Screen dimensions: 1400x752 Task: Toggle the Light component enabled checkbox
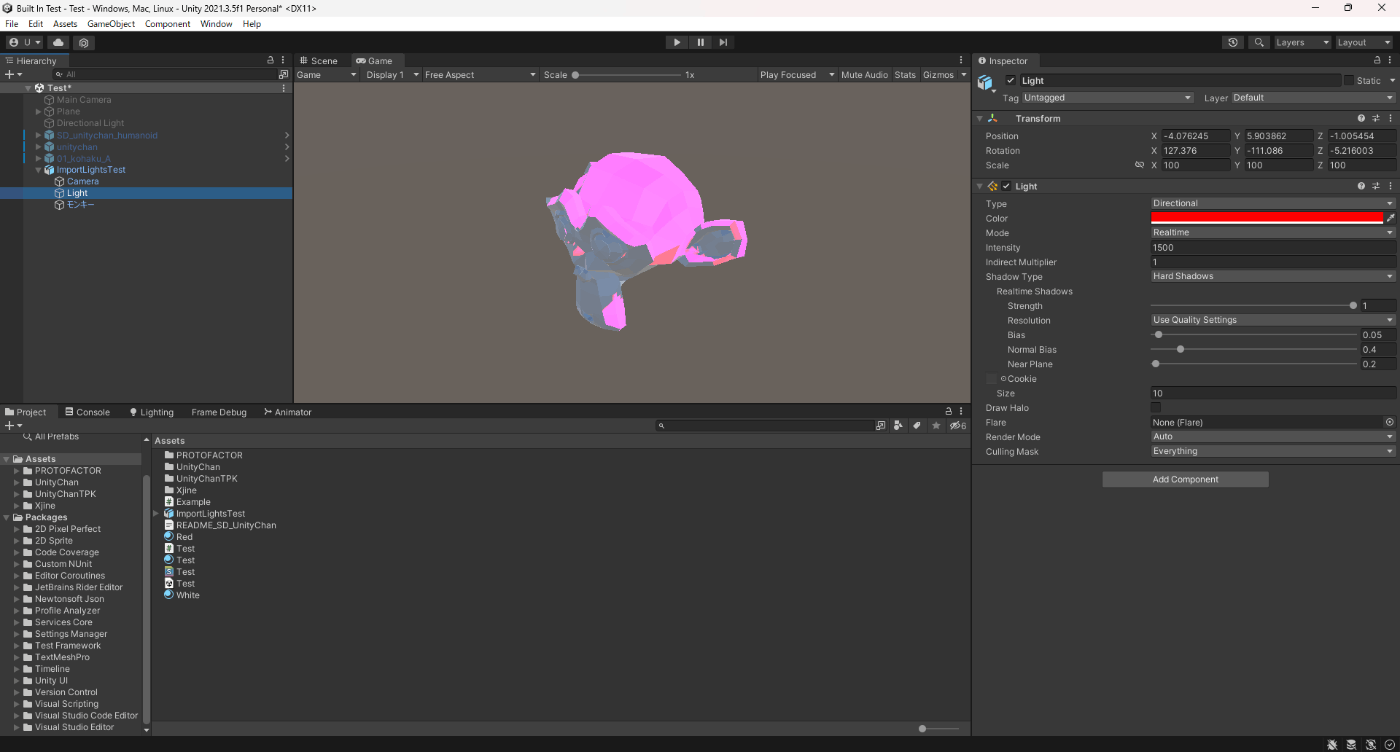click(x=1006, y=186)
